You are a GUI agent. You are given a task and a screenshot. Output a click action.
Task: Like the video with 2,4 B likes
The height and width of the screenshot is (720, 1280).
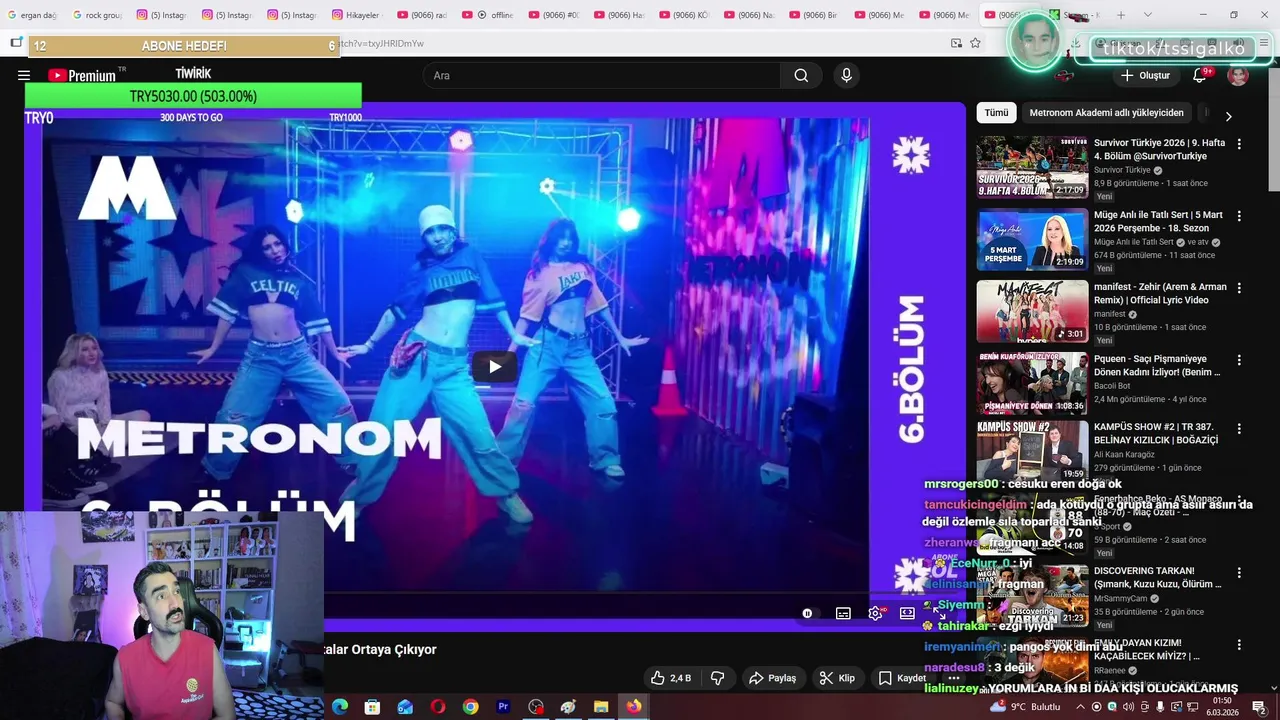(670, 678)
